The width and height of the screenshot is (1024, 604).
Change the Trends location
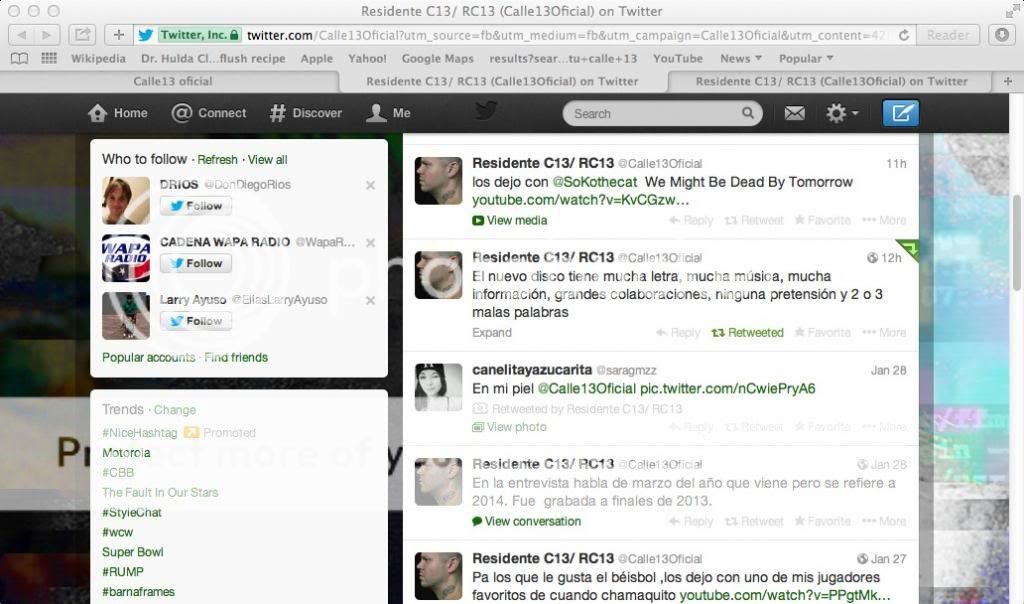[174, 410]
